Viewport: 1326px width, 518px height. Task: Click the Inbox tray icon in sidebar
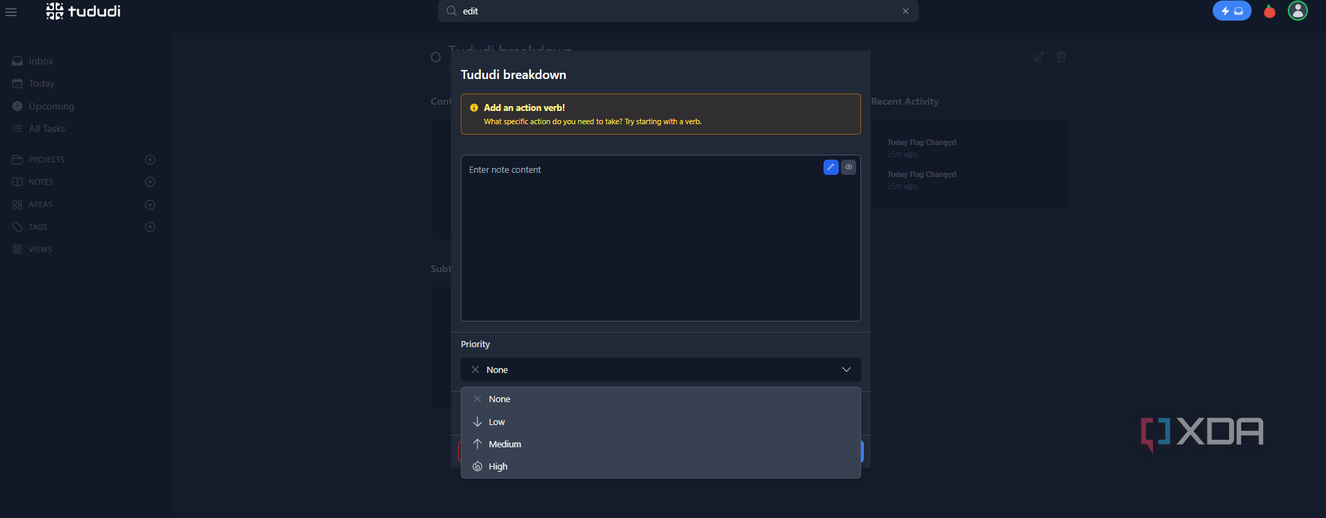(17, 61)
